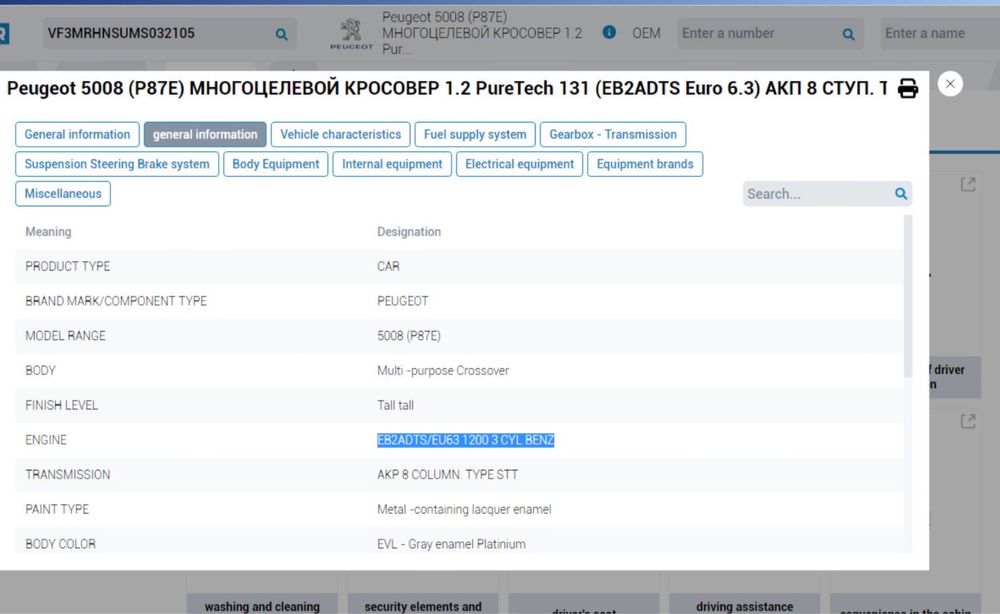Switch to the first 'General information' tab
The height and width of the screenshot is (614, 1000).
77,135
